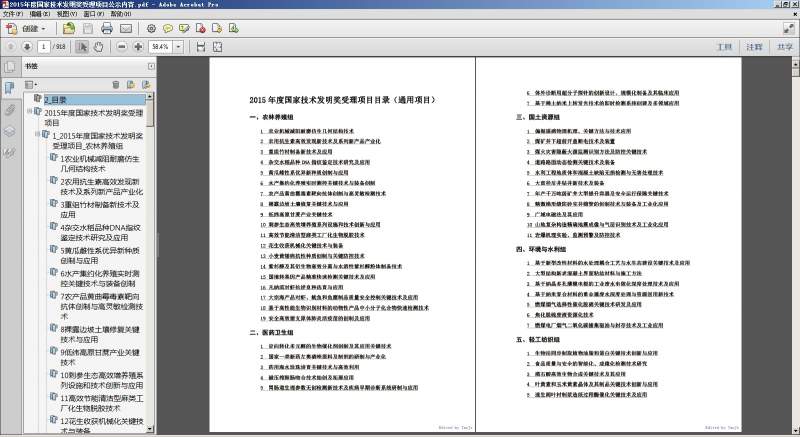The height and width of the screenshot is (437, 800).
Task: Click the page number input field
Action: pos(44,47)
